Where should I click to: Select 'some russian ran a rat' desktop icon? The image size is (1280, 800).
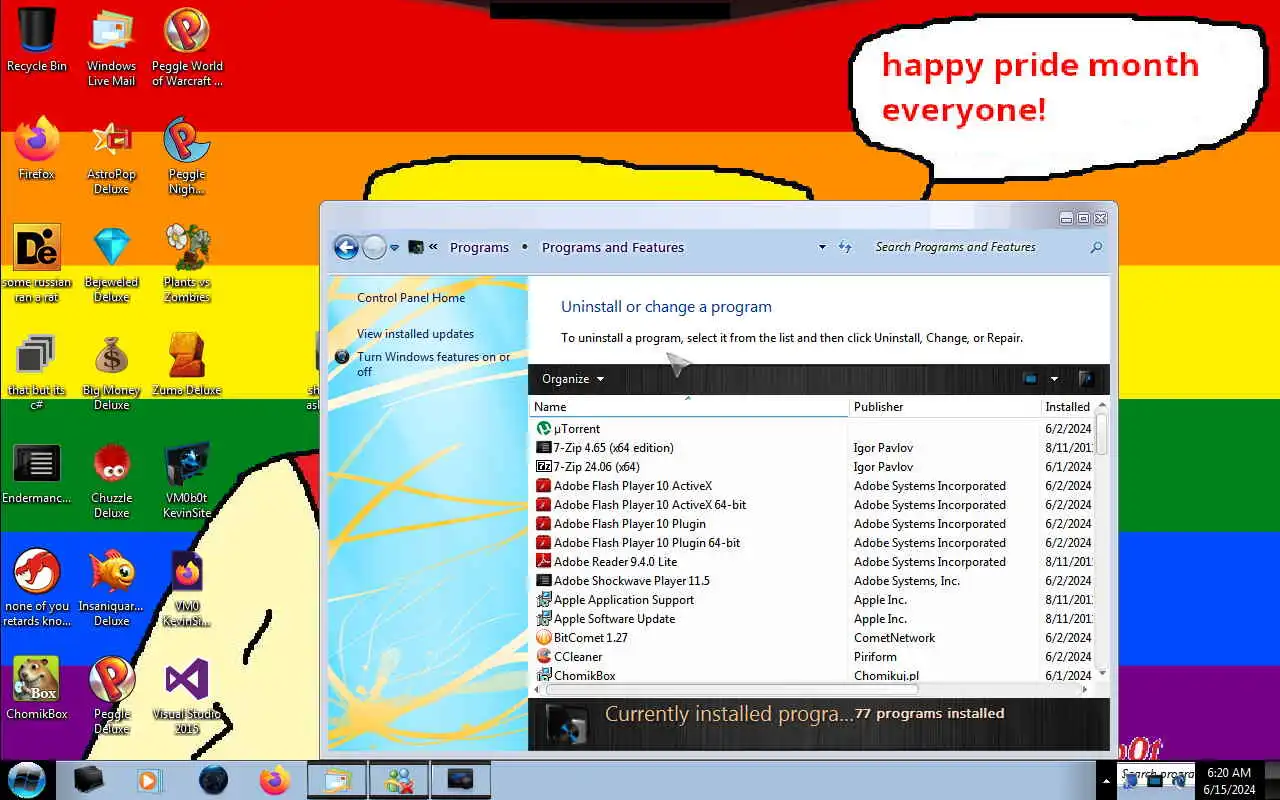point(37,264)
